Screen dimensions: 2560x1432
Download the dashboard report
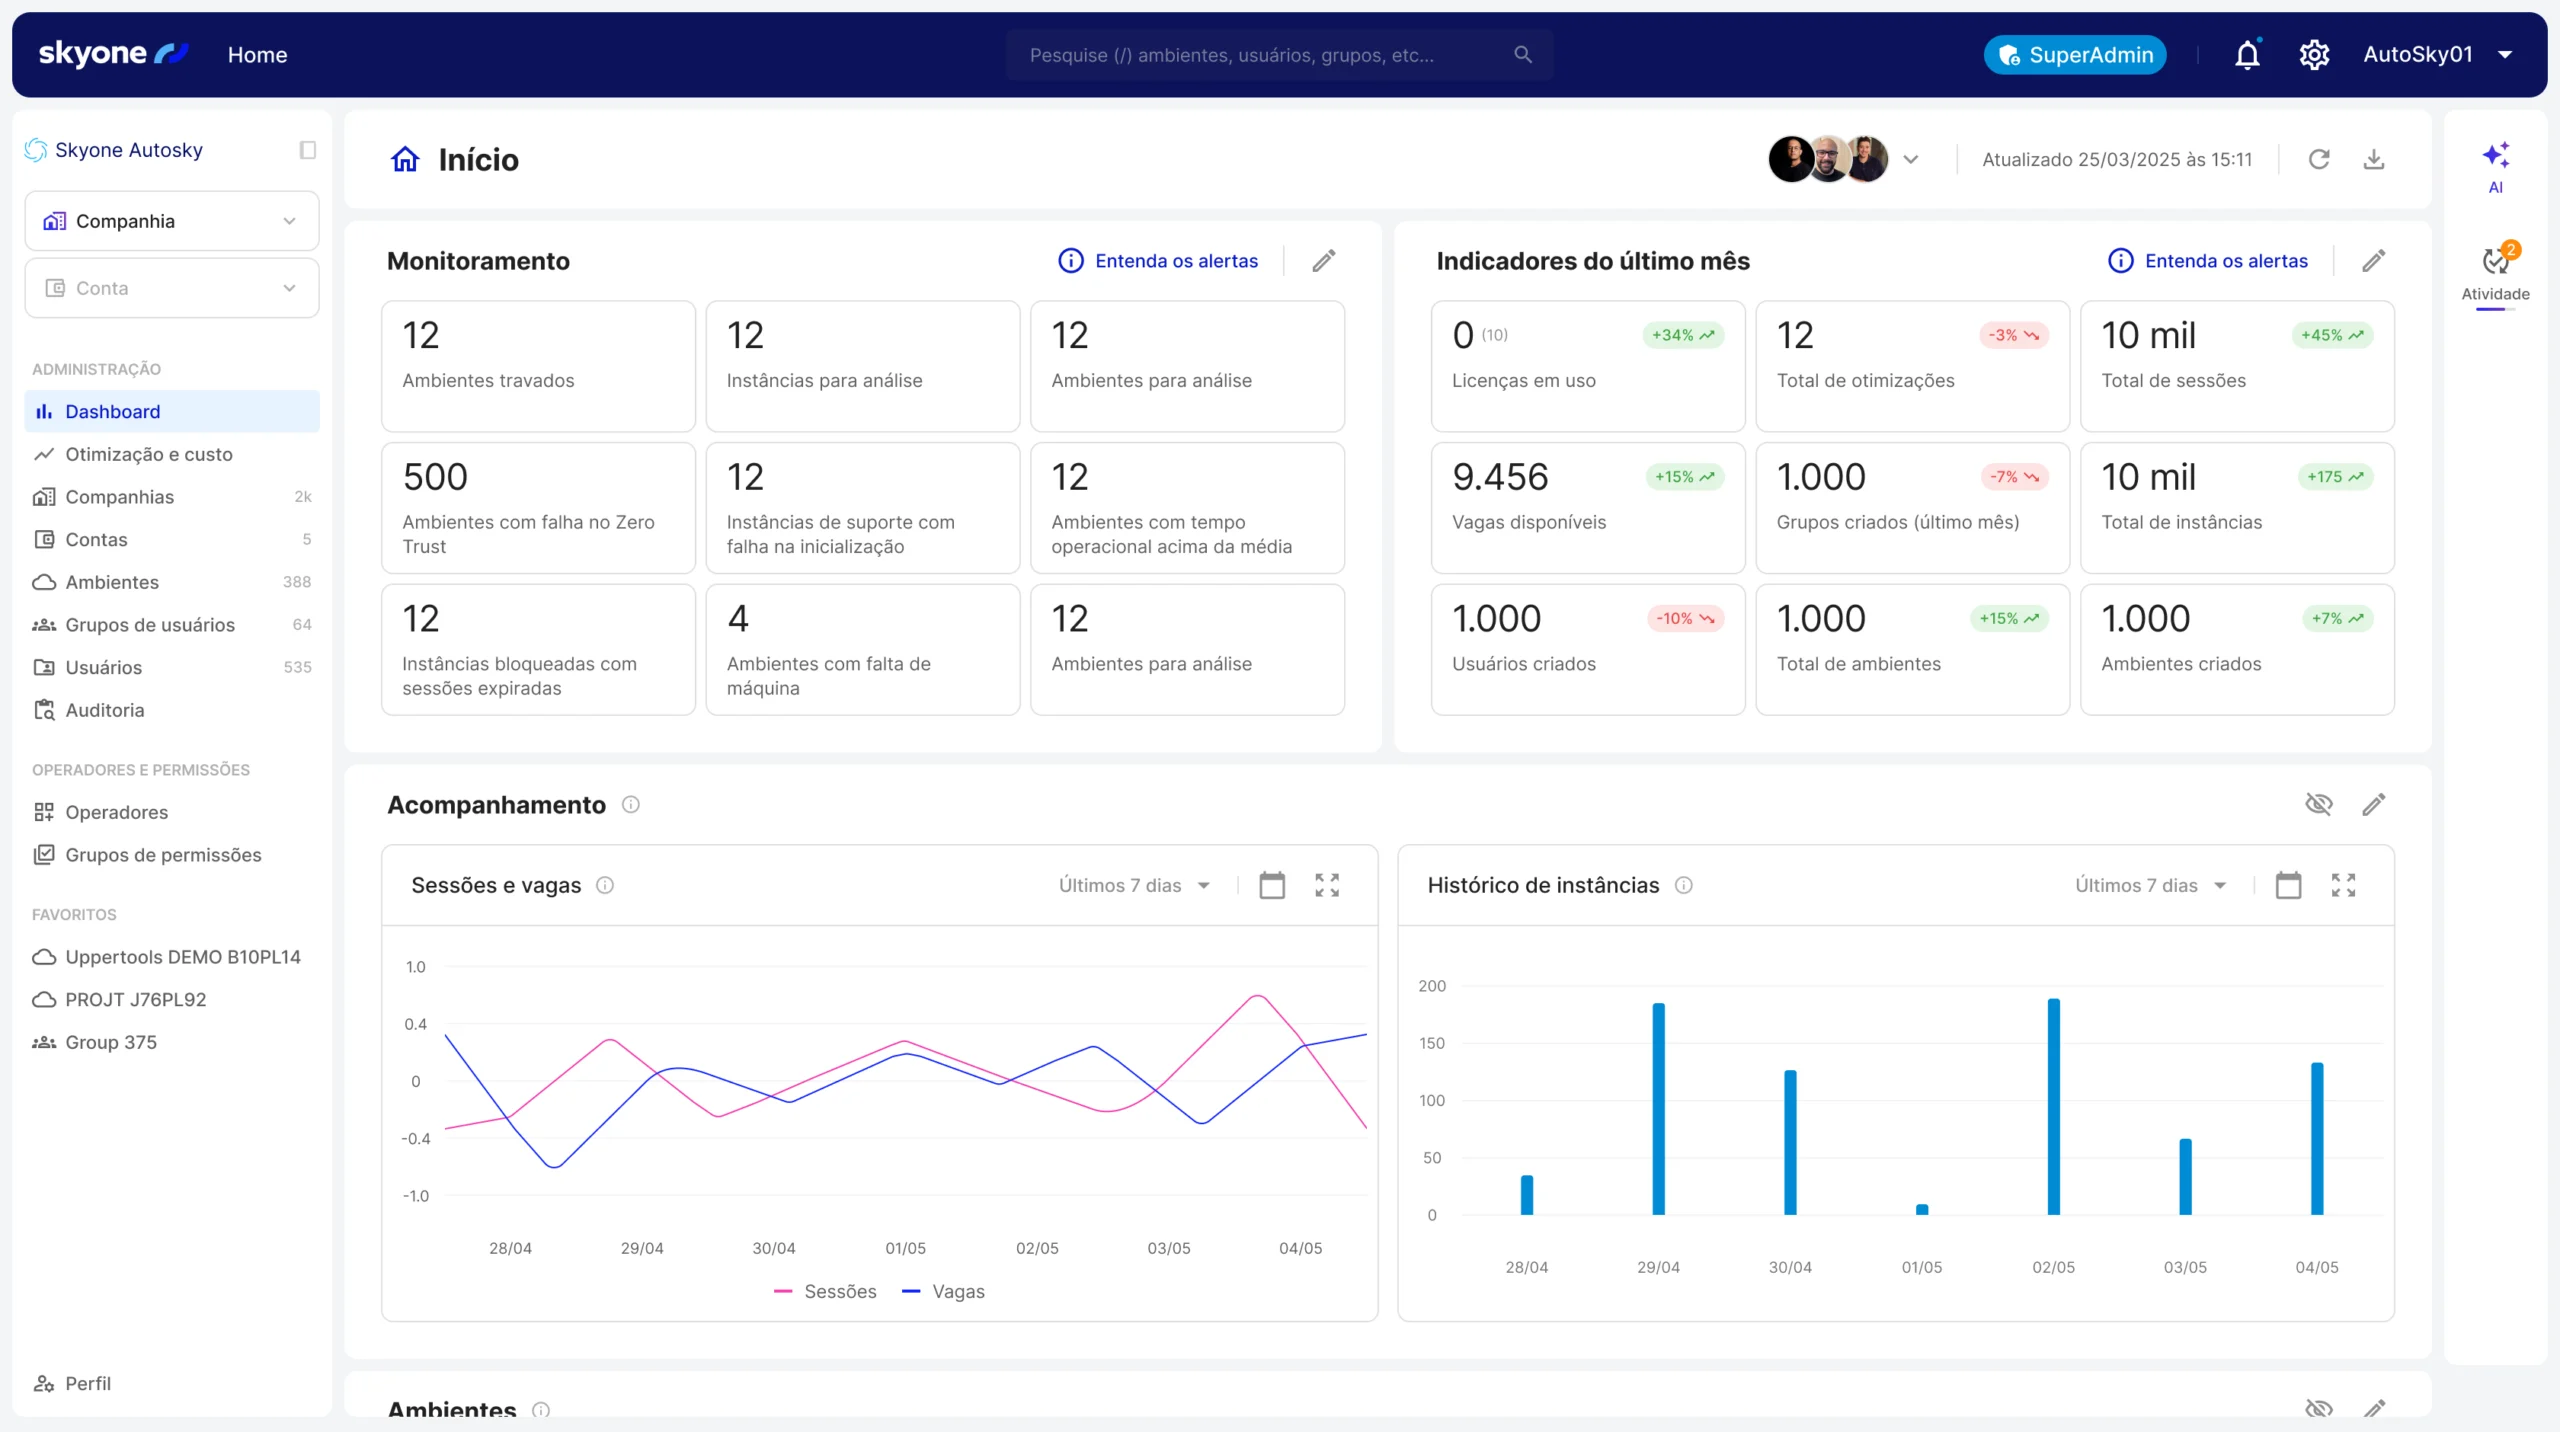click(x=2374, y=159)
